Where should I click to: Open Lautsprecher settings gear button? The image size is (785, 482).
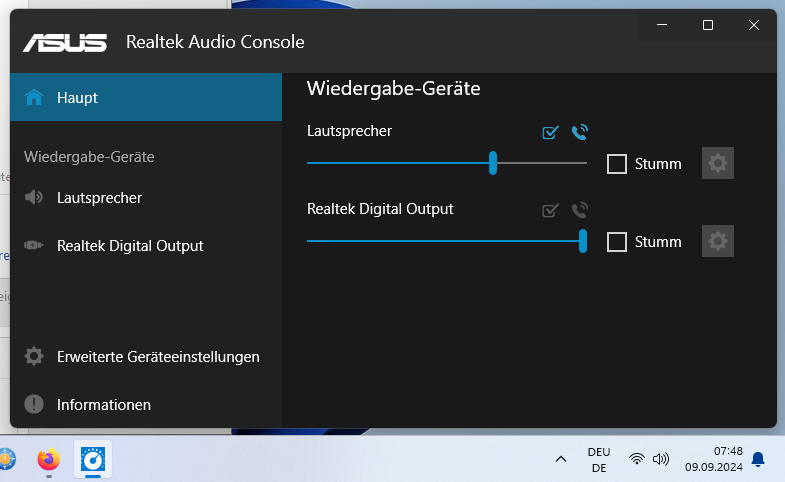point(717,163)
